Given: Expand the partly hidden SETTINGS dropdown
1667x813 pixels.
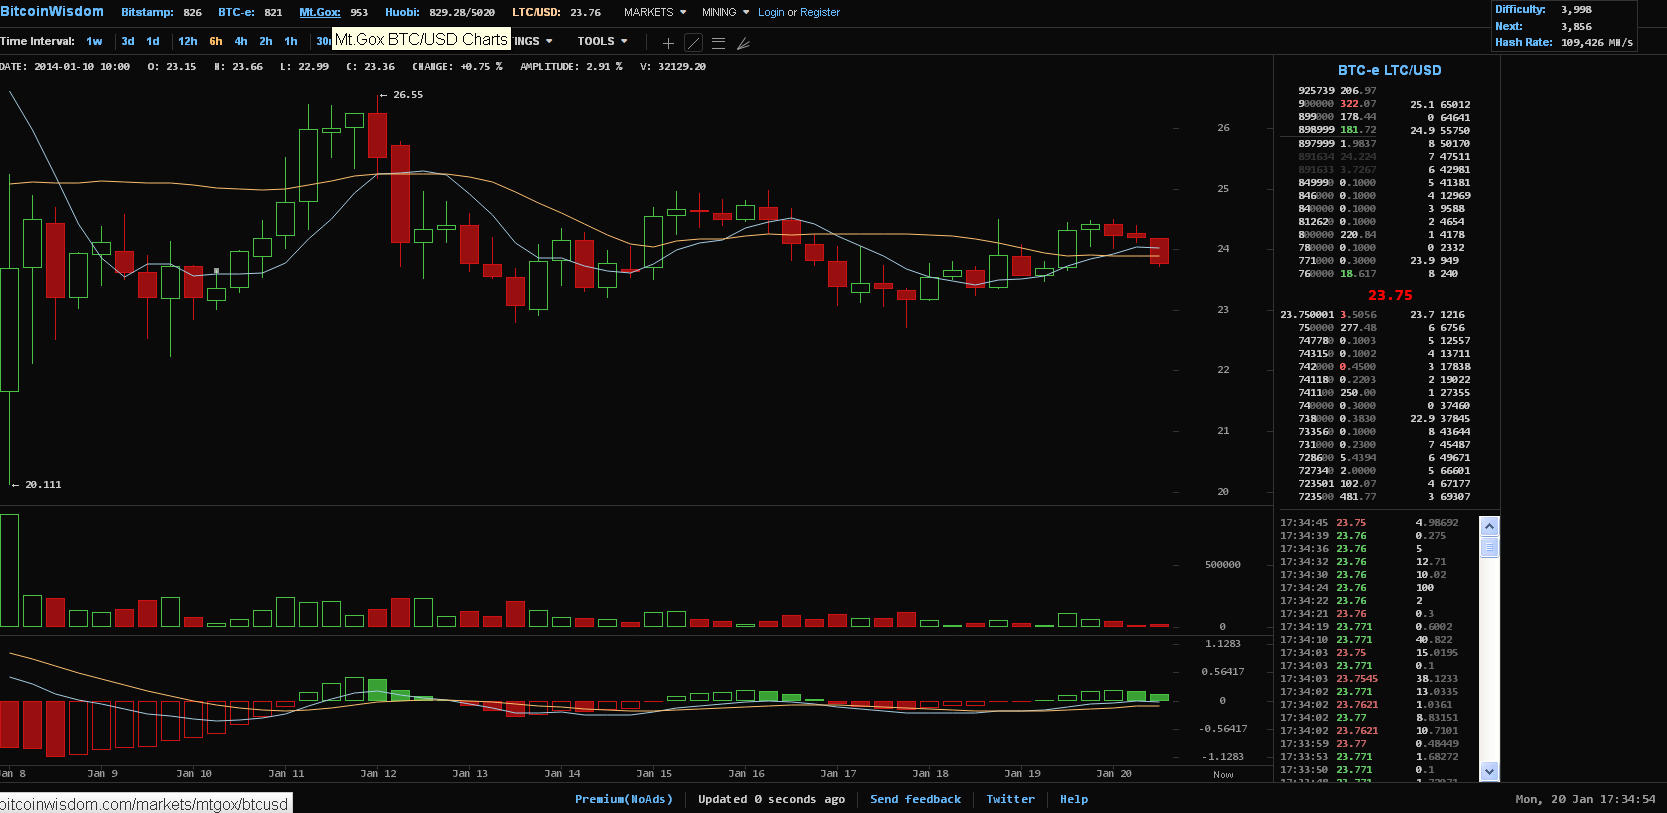Looking at the screenshot, I should pos(533,41).
